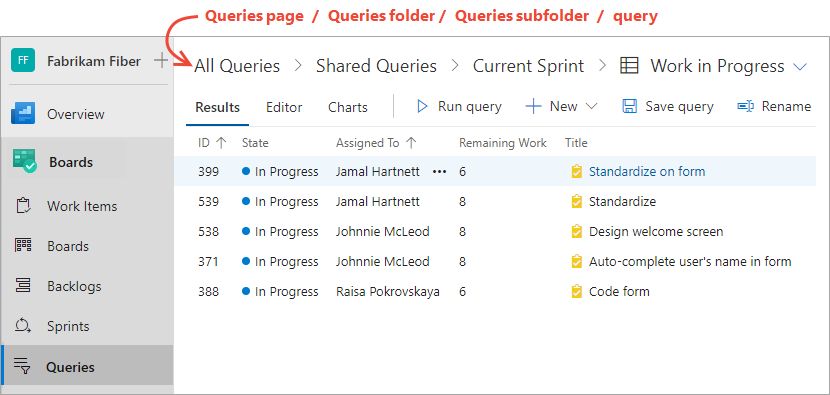Image resolution: width=830 pixels, height=395 pixels.
Task: Select the row with ID 538
Action: [x=495, y=232]
